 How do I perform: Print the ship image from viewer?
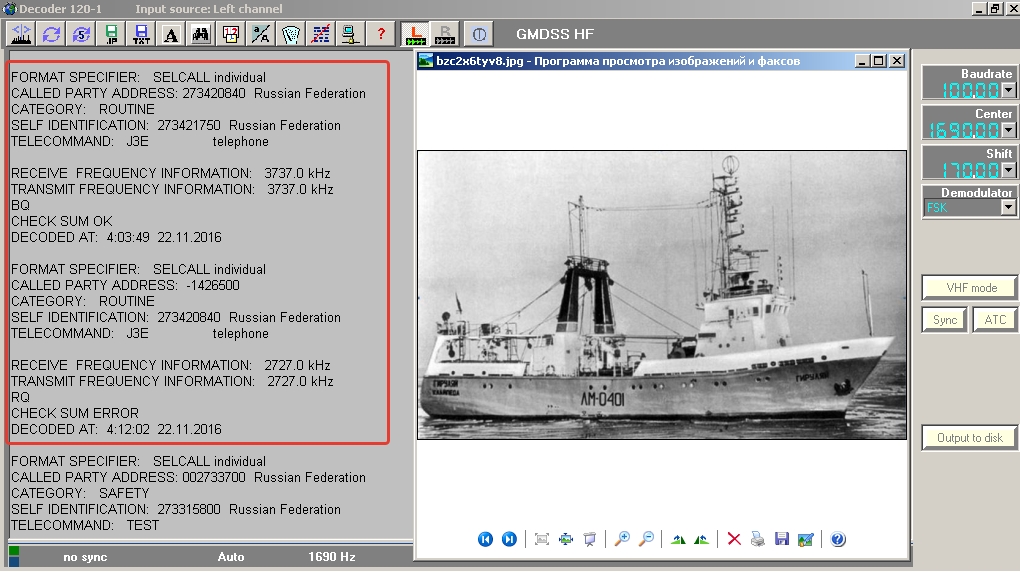(x=758, y=539)
